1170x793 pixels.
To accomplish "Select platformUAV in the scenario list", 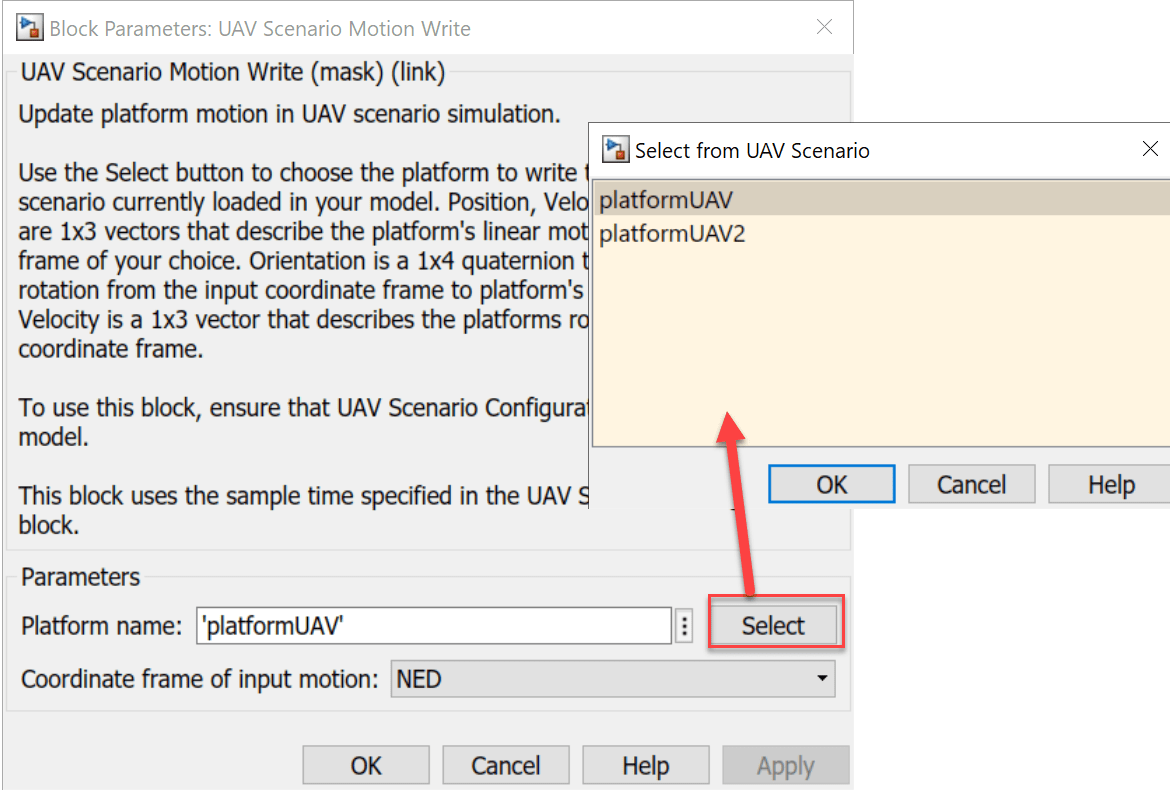I will click(x=666, y=200).
